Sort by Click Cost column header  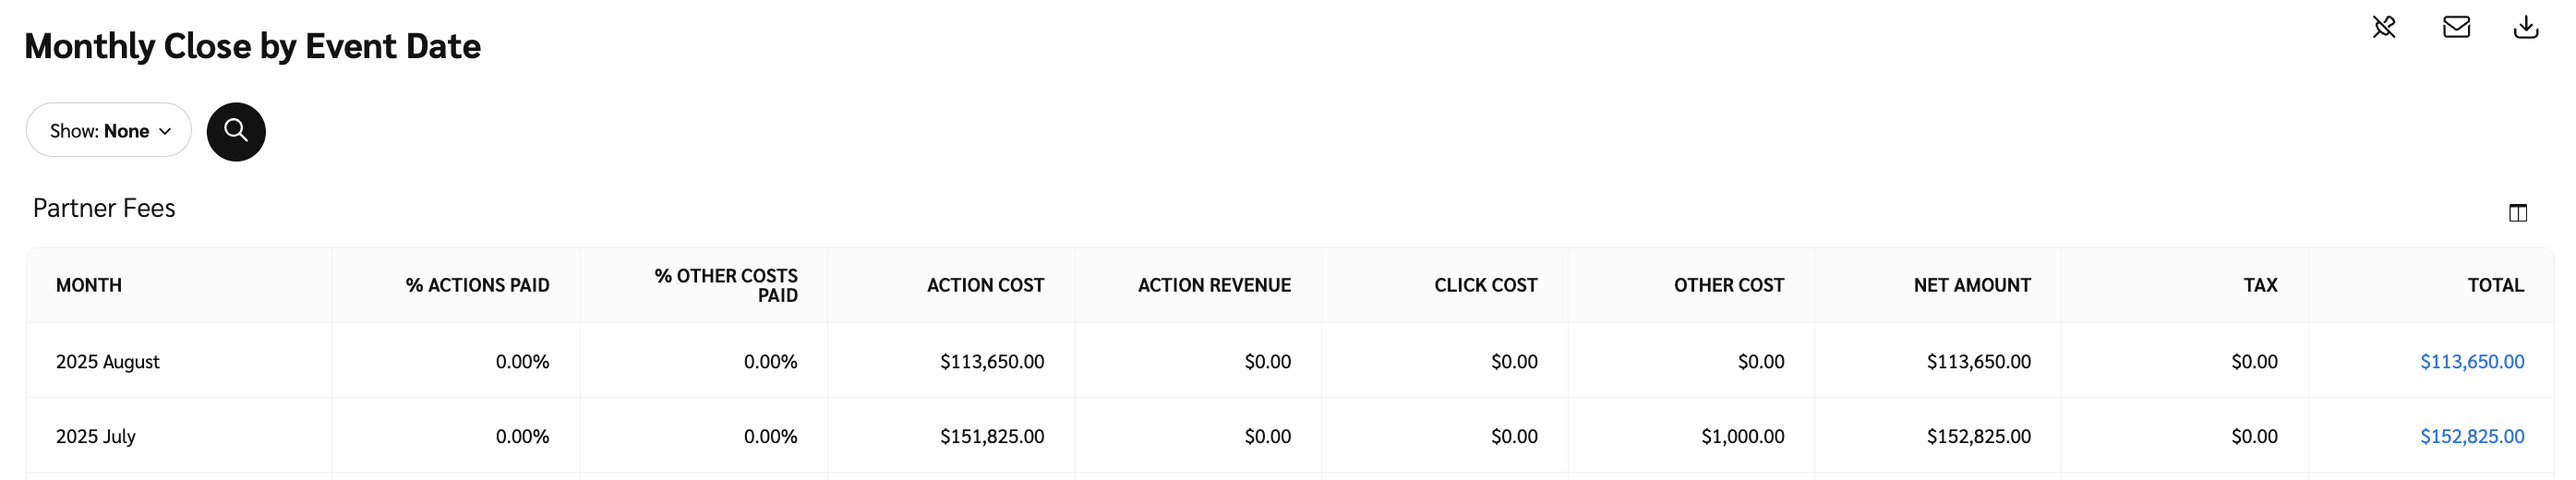[x=1485, y=285]
